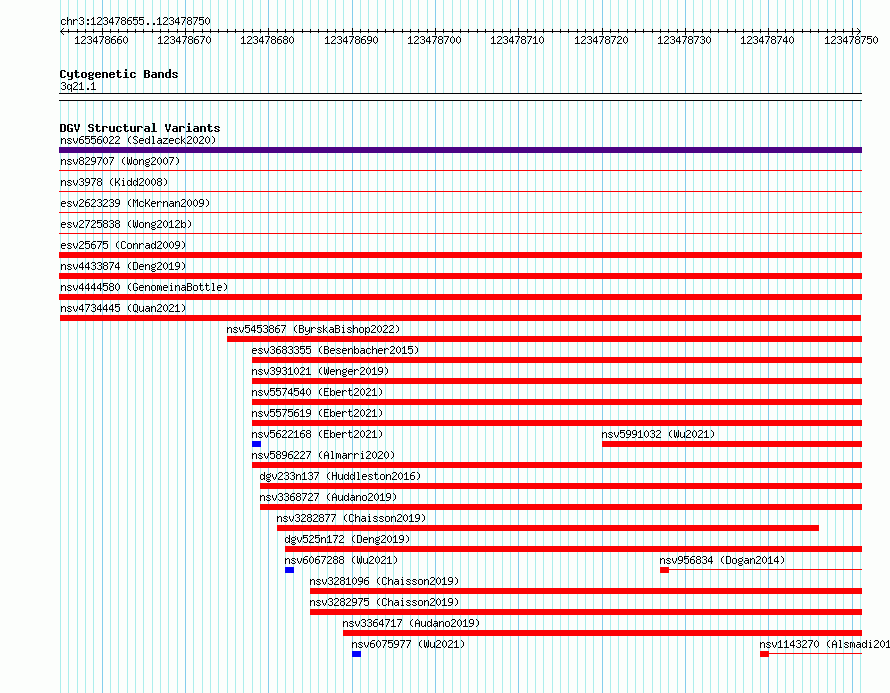Click ruler position 123478680
890x693 pixels.
point(267,40)
